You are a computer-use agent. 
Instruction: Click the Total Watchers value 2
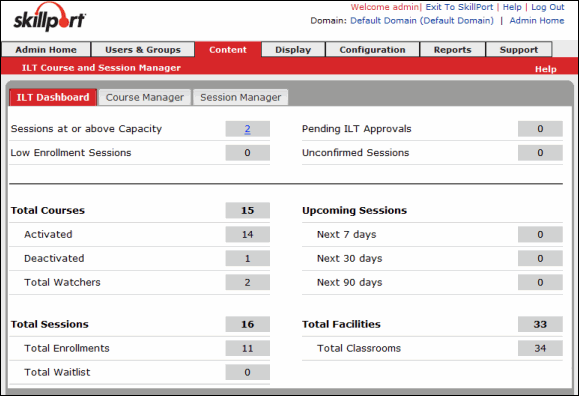(247, 282)
